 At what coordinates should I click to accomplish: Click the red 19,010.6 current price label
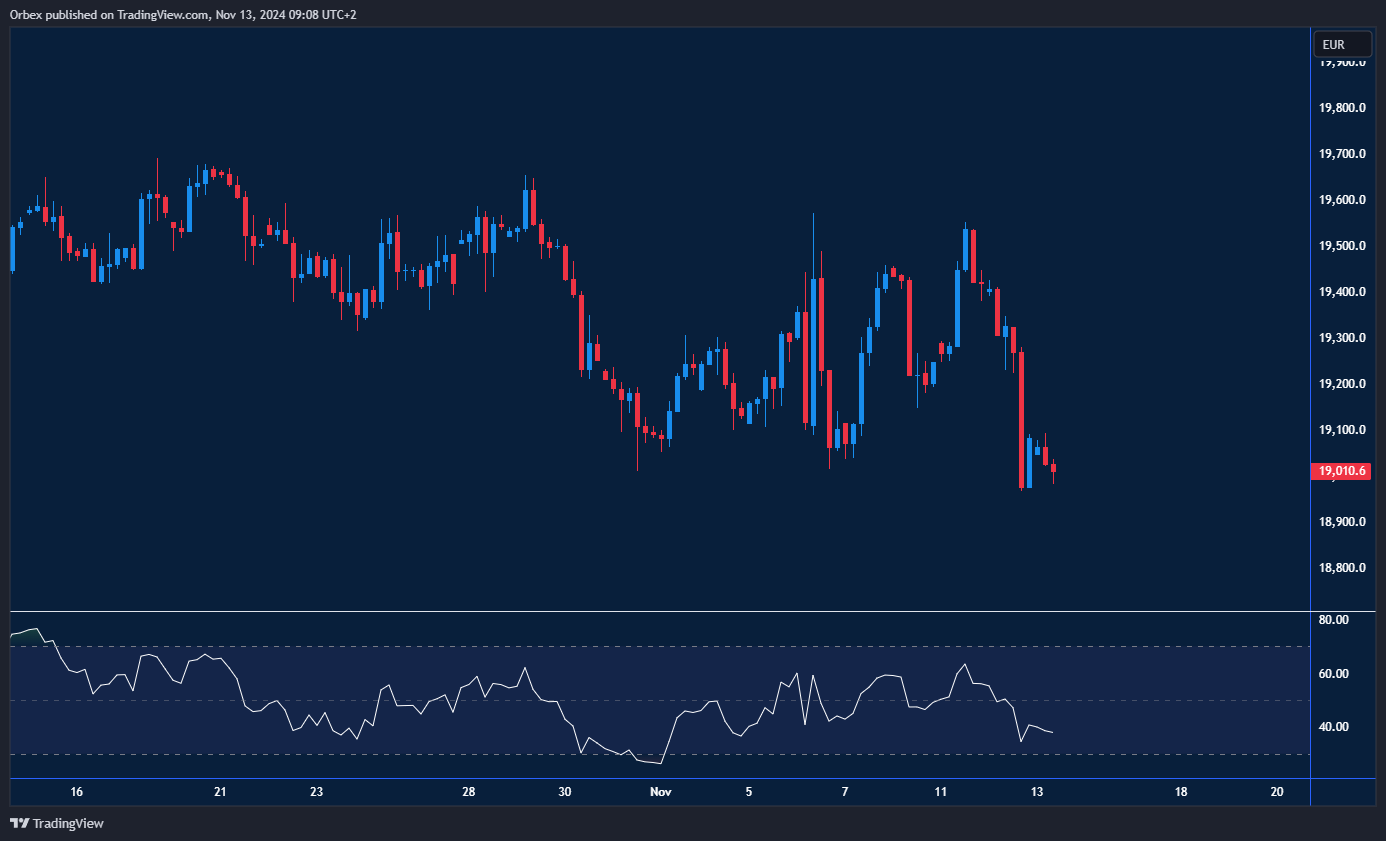tap(1342, 471)
